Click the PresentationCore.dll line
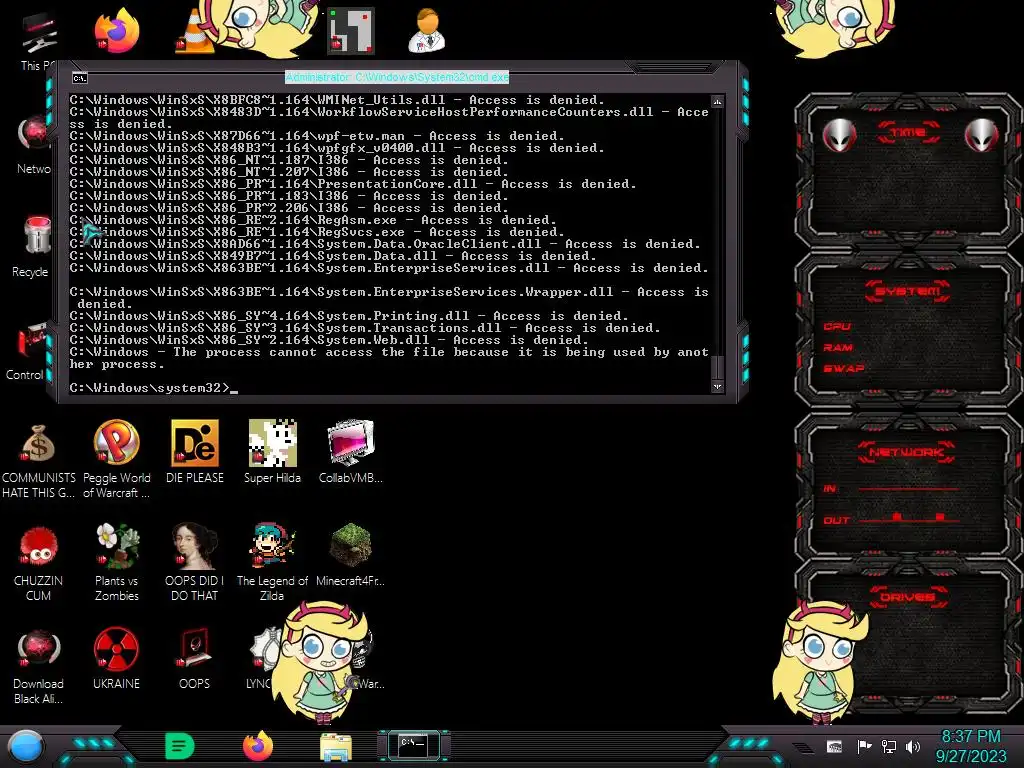 [353, 184]
